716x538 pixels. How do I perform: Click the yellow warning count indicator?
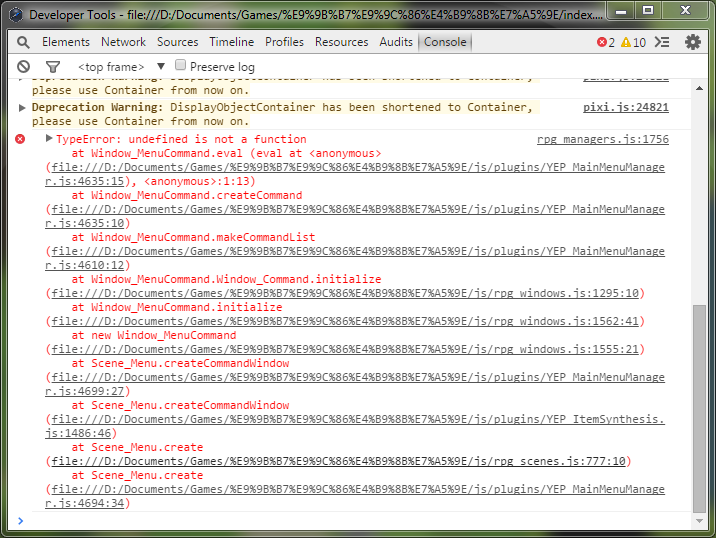coord(633,42)
